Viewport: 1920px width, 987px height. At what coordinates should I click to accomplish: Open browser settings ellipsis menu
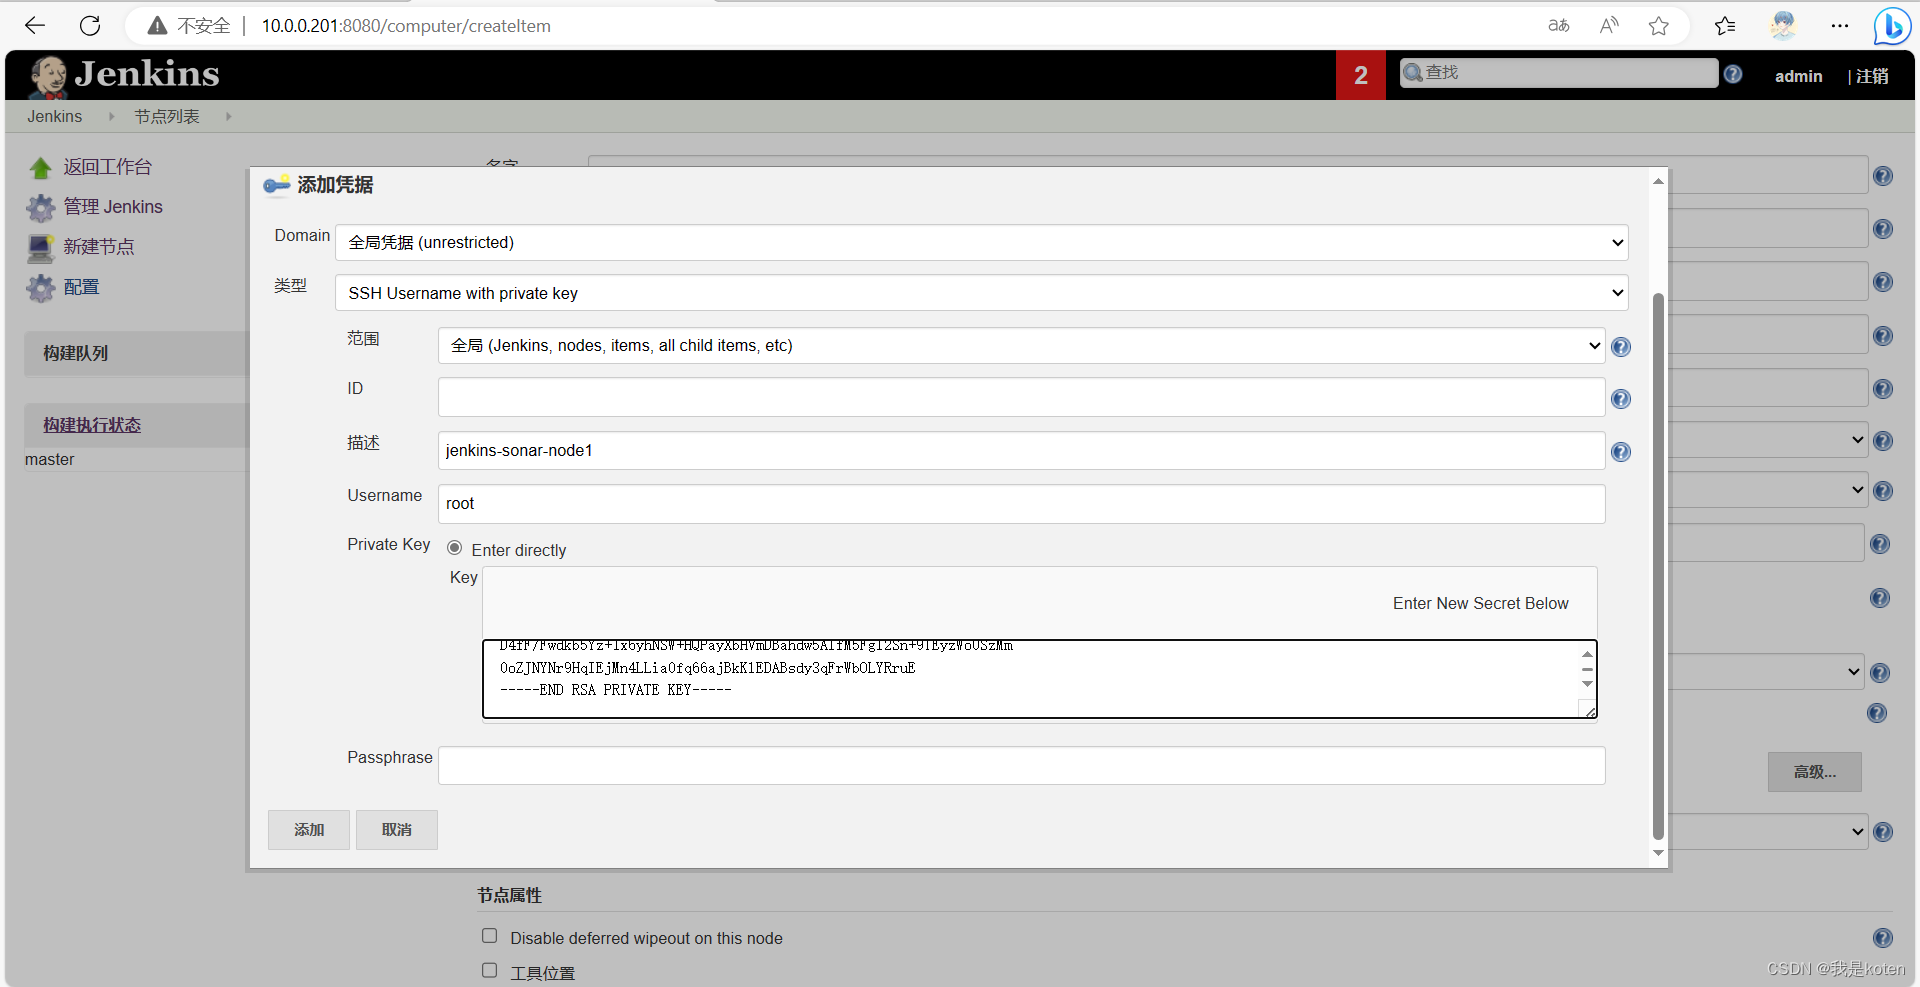pyautogui.click(x=1840, y=26)
